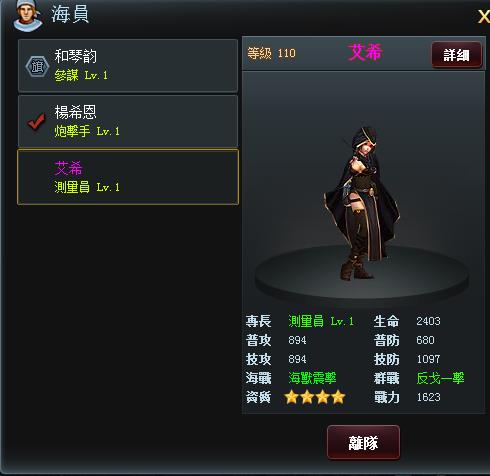Click the 反戈一擊 group battle skill
Screen dimensions: 490x476
[x=440, y=378]
